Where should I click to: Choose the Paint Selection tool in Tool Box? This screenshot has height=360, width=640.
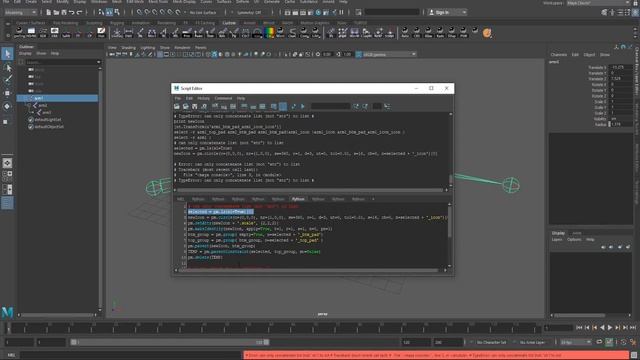pos(7,80)
